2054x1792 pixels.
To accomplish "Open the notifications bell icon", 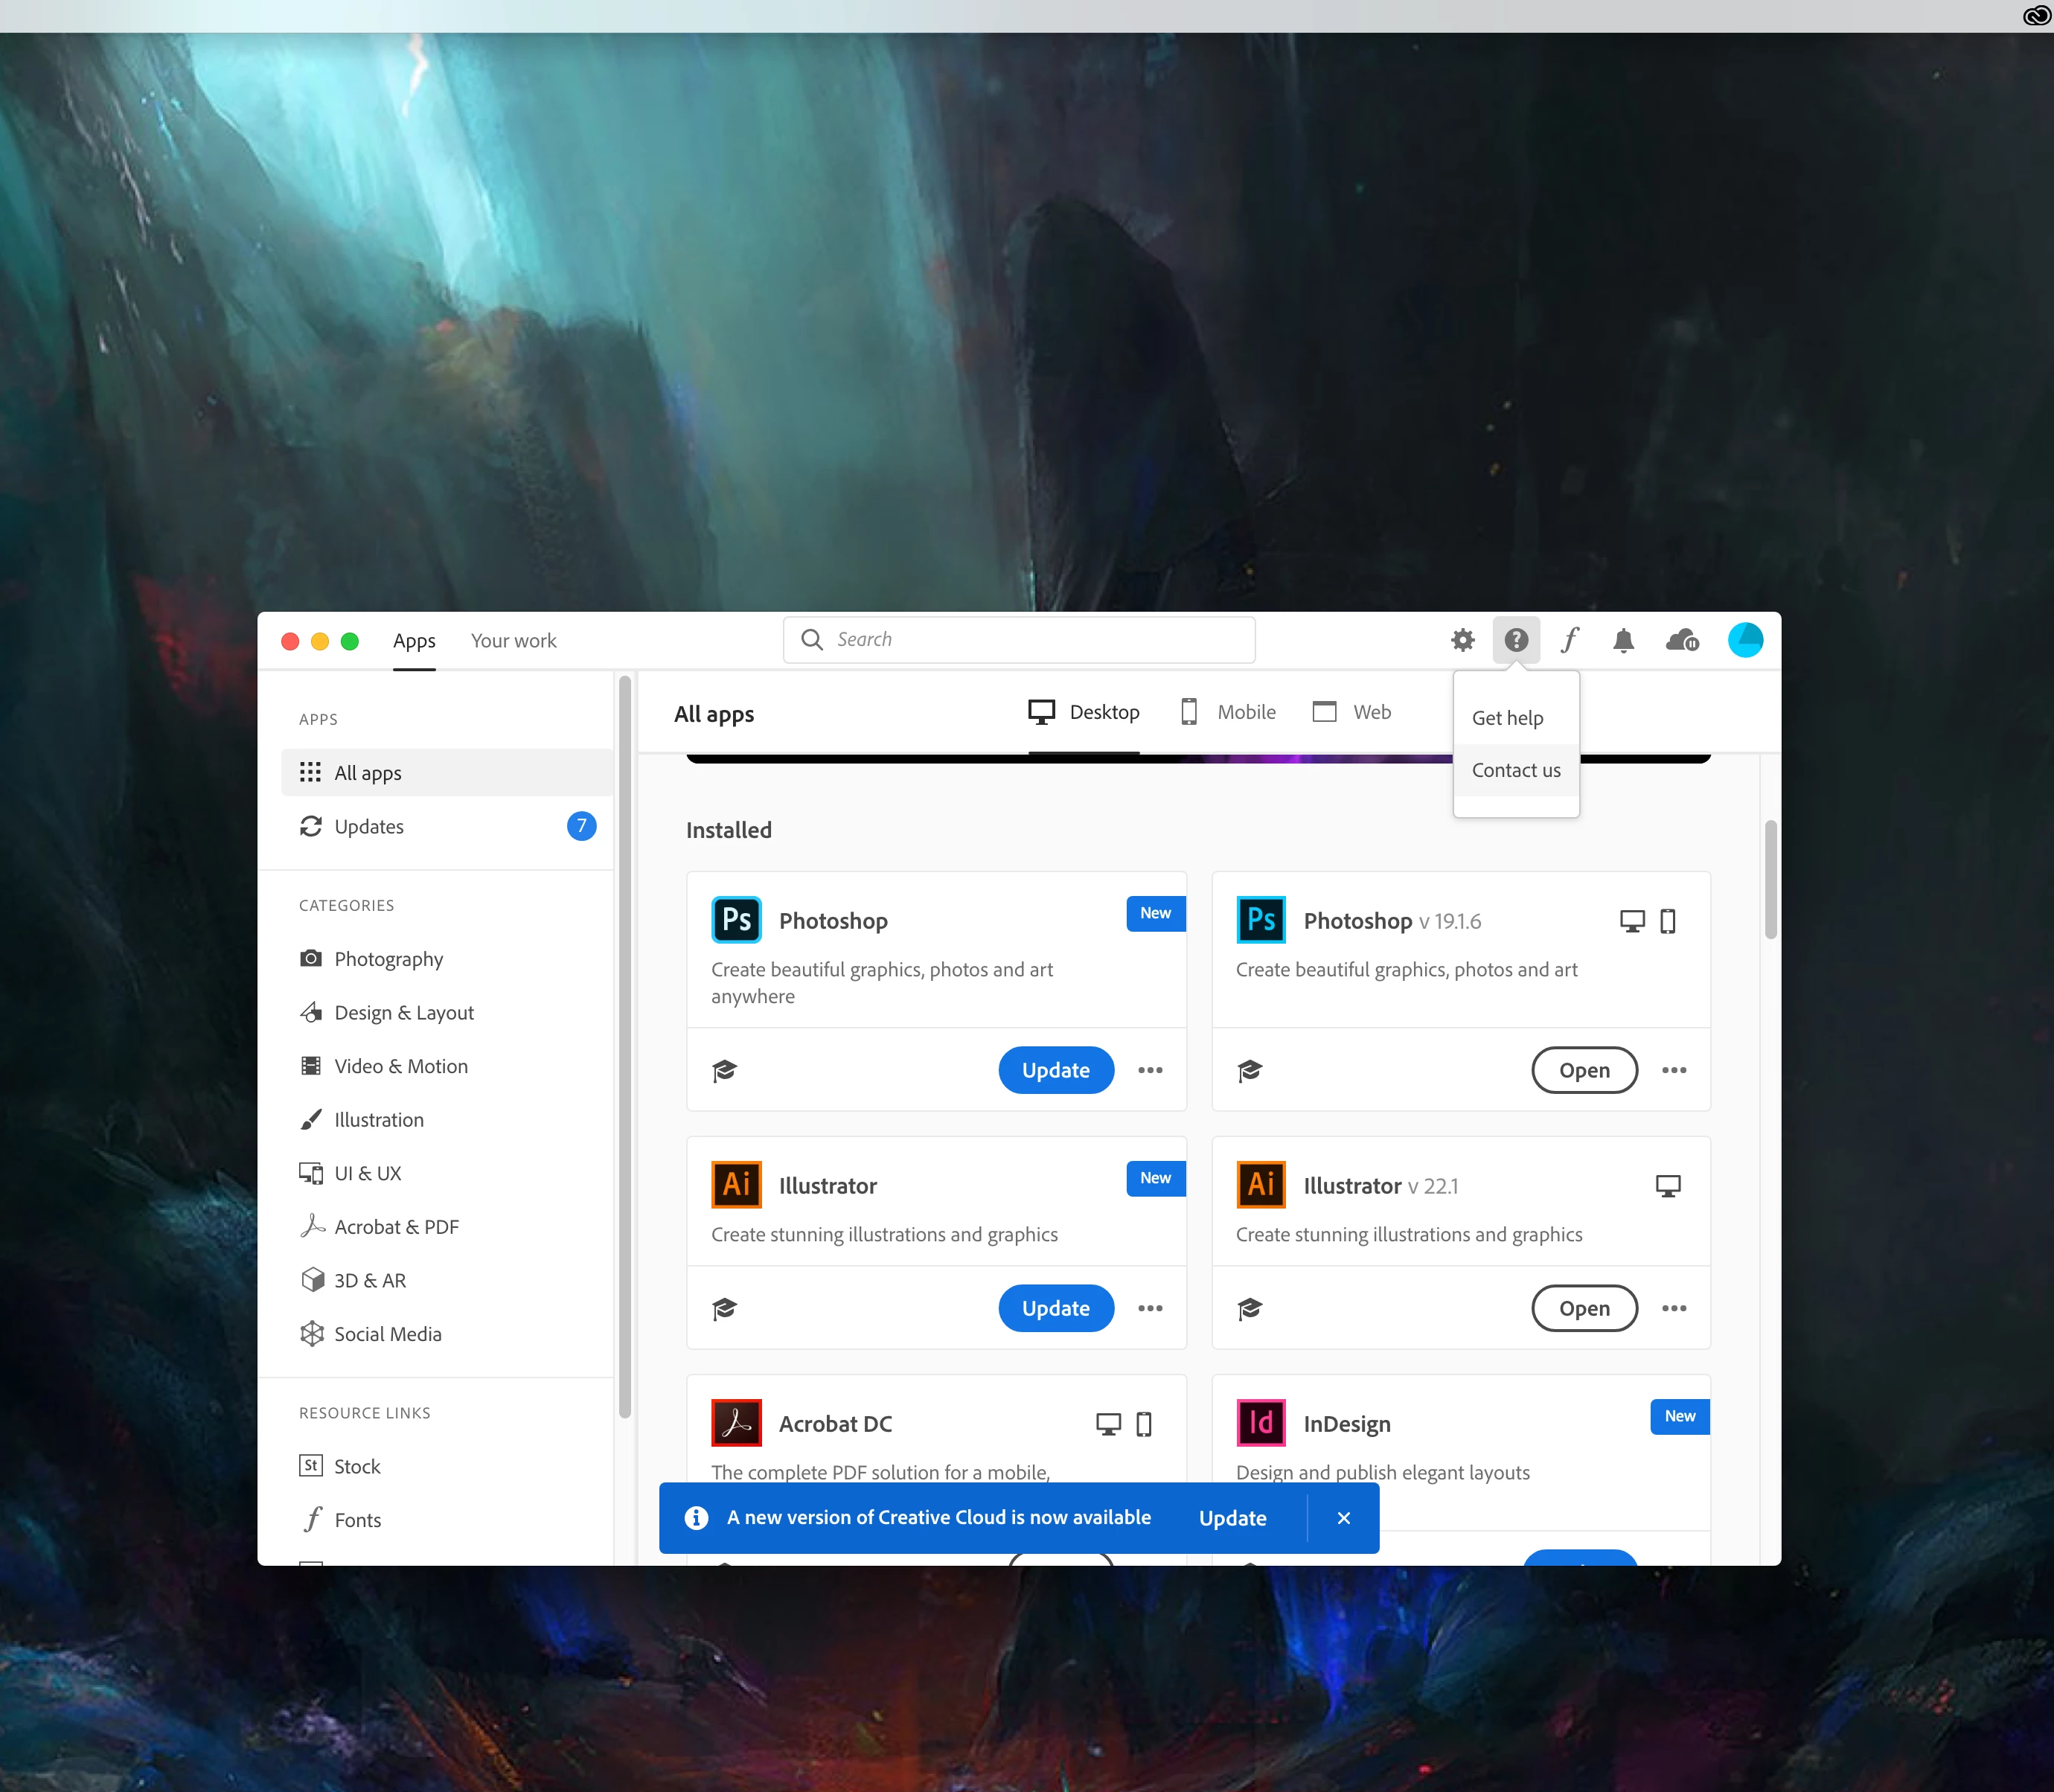I will [1623, 640].
